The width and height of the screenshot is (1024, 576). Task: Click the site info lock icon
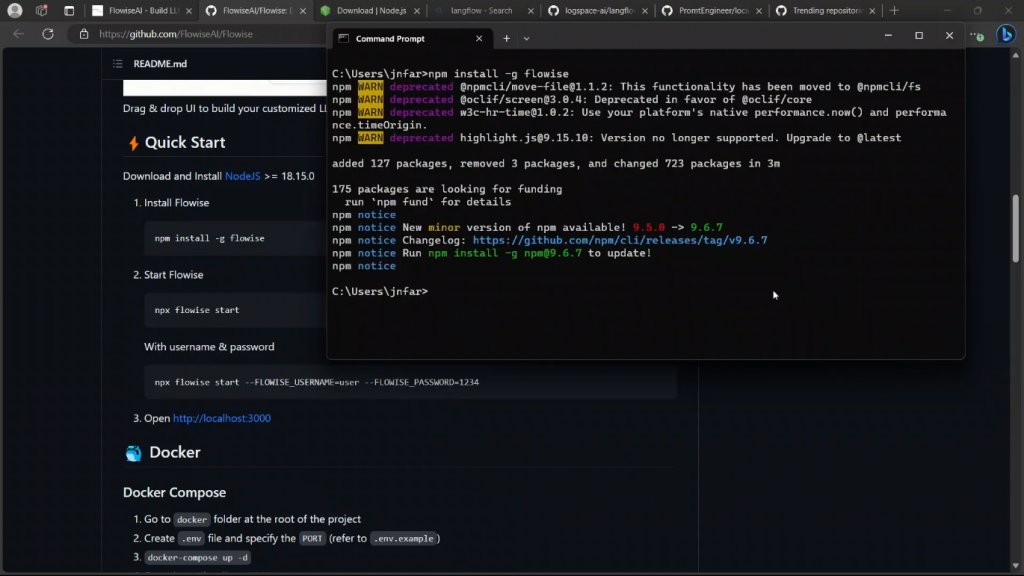[85, 34]
